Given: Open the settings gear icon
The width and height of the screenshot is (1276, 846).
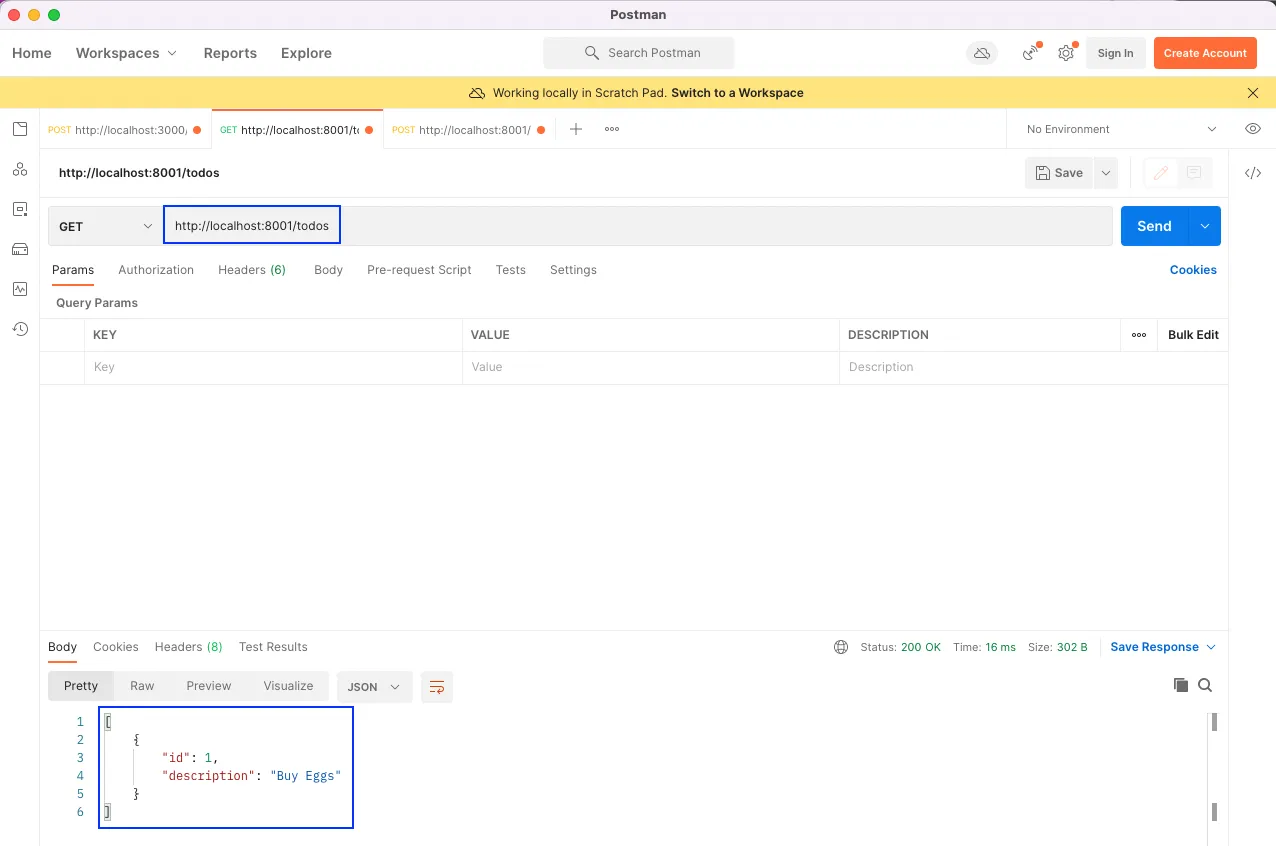Looking at the screenshot, I should coord(1066,53).
